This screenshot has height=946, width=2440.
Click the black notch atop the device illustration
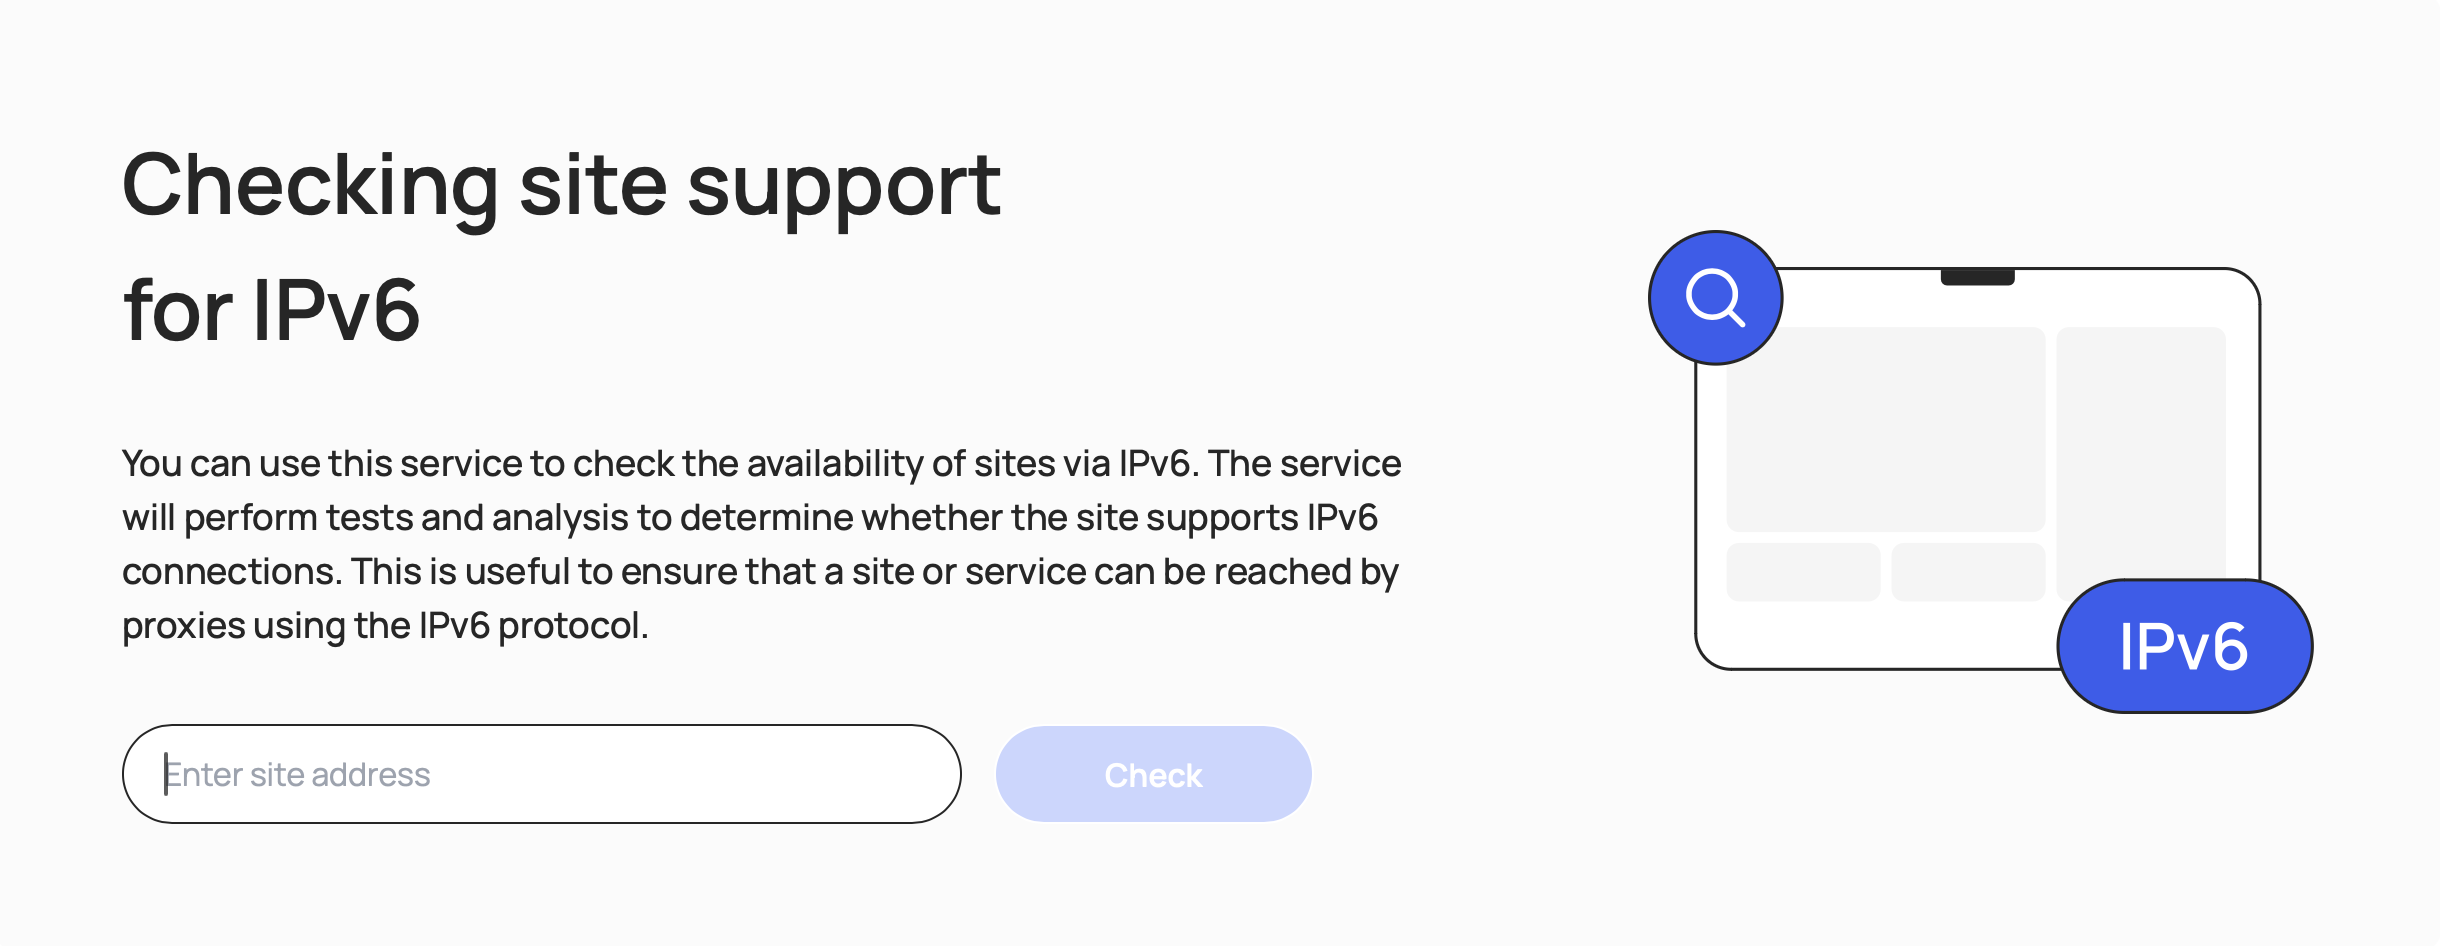point(1977,277)
